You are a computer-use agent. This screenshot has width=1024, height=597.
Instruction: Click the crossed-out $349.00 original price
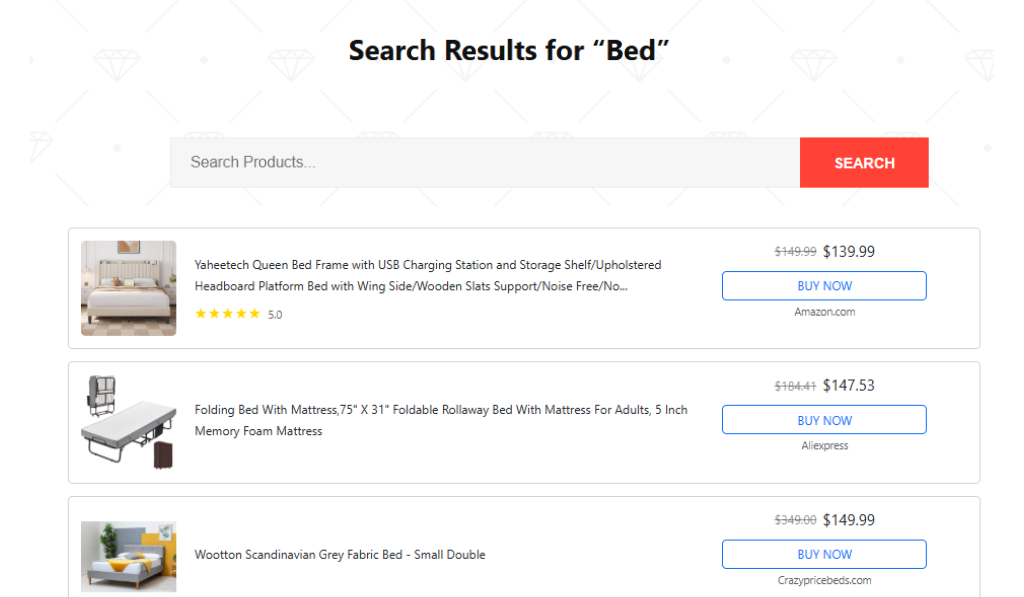click(x=795, y=519)
